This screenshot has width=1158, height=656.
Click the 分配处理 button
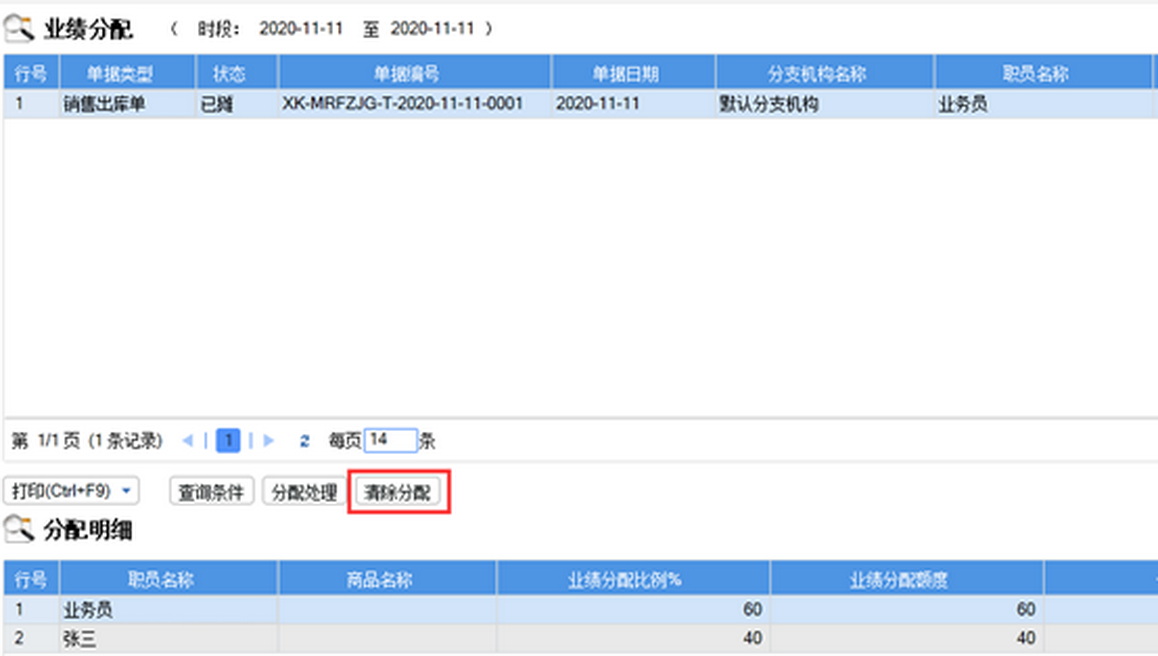[x=304, y=492]
